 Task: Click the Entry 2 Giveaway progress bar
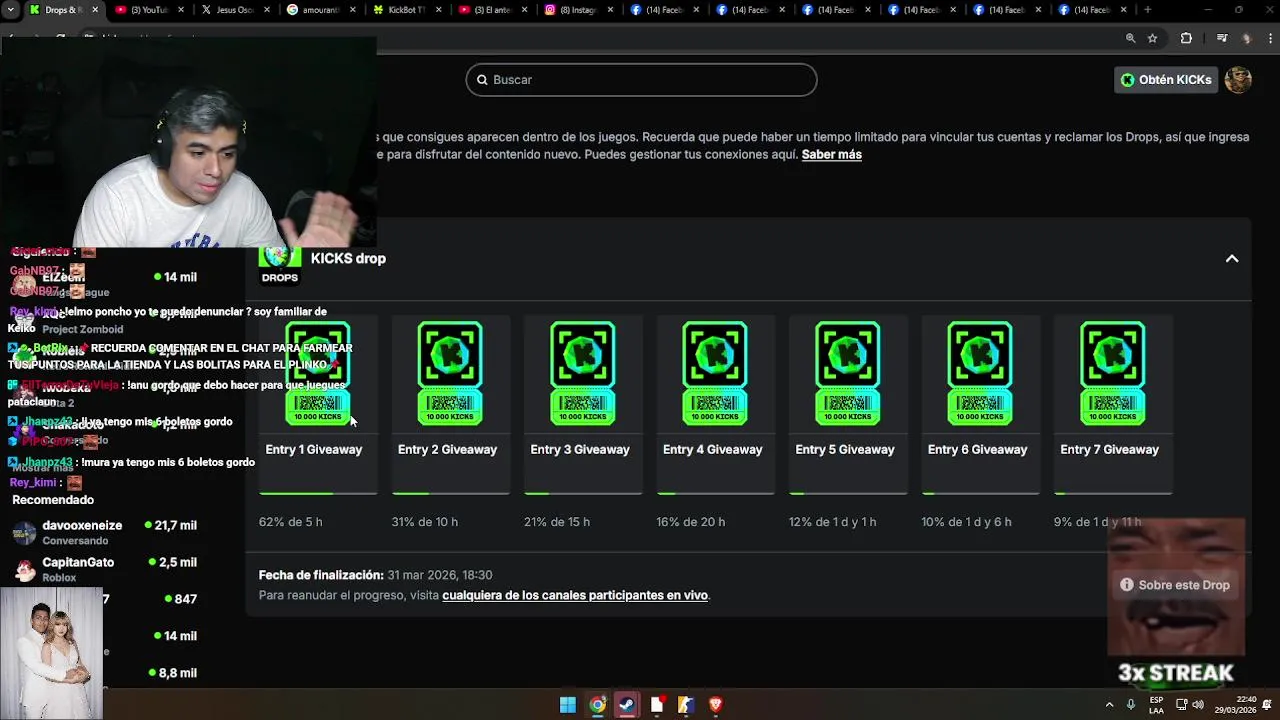coord(450,493)
